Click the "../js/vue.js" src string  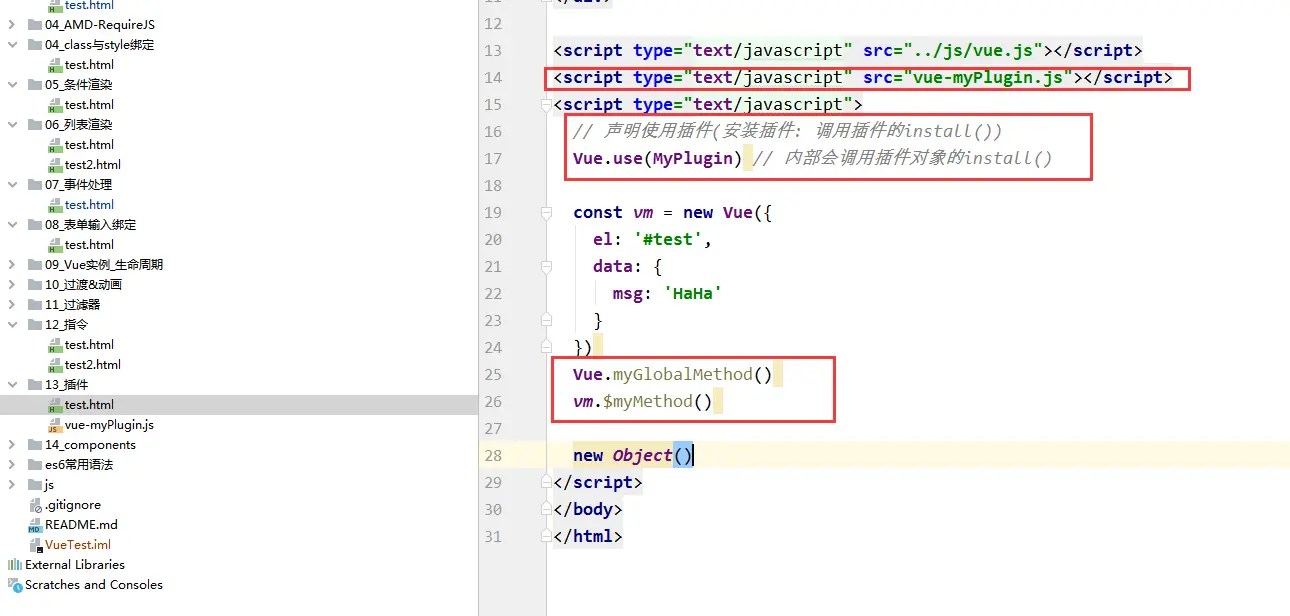[x=974, y=50]
